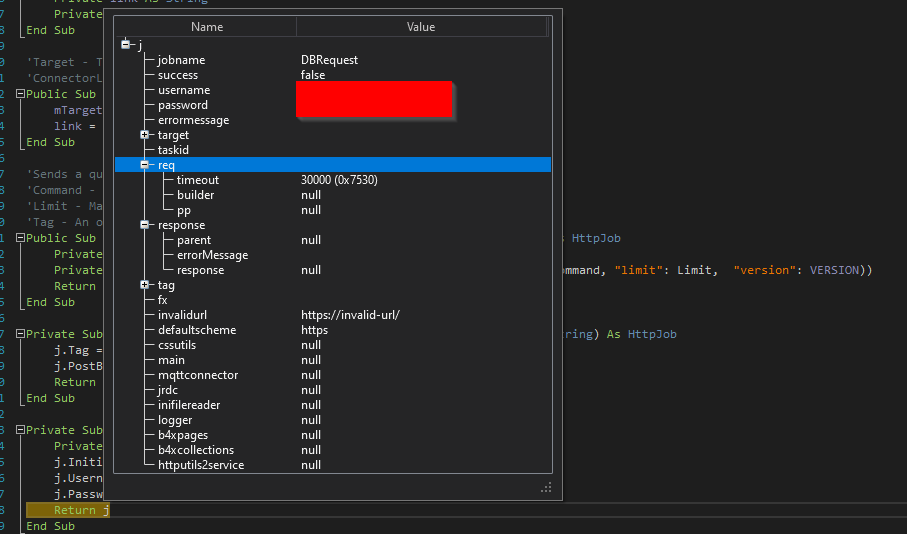The height and width of the screenshot is (534, 907).
Task: Click the Value column header
Action: [420, 27]
